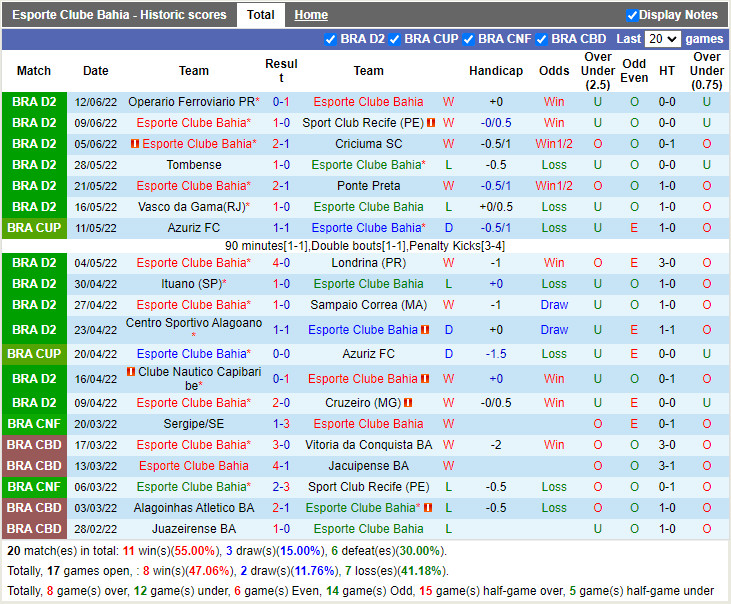
Task: Click red card icon beside Sport Club Recife, 06/03/22 row
Action: [431, 487]
